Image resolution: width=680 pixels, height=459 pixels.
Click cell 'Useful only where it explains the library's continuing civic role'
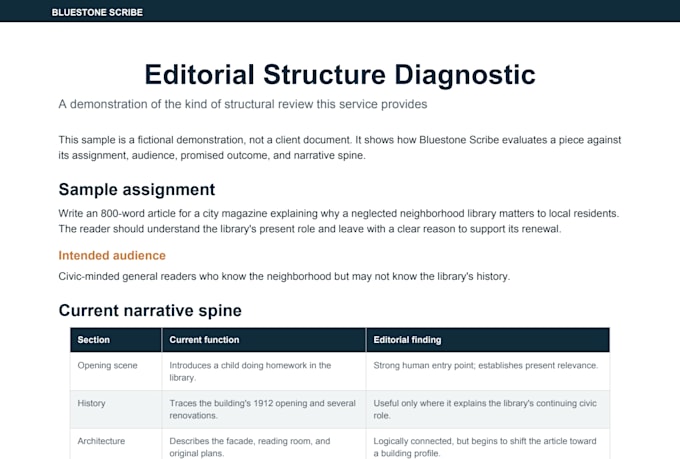coord(488,409)
